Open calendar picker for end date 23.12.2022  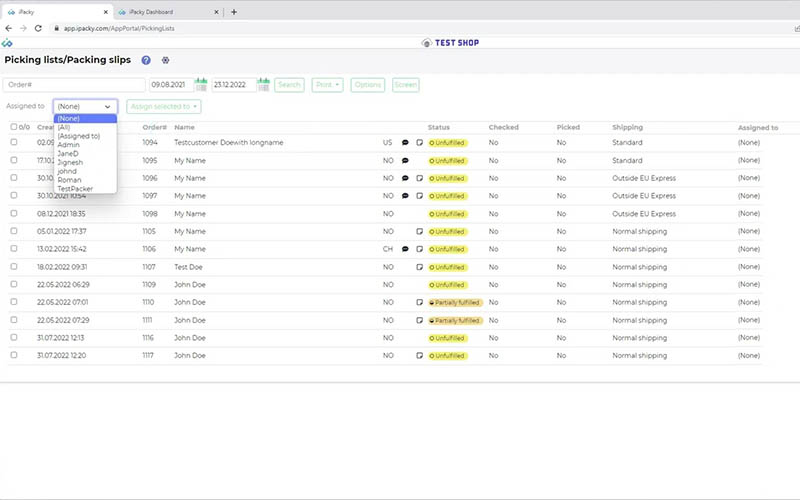coord(263,85)
